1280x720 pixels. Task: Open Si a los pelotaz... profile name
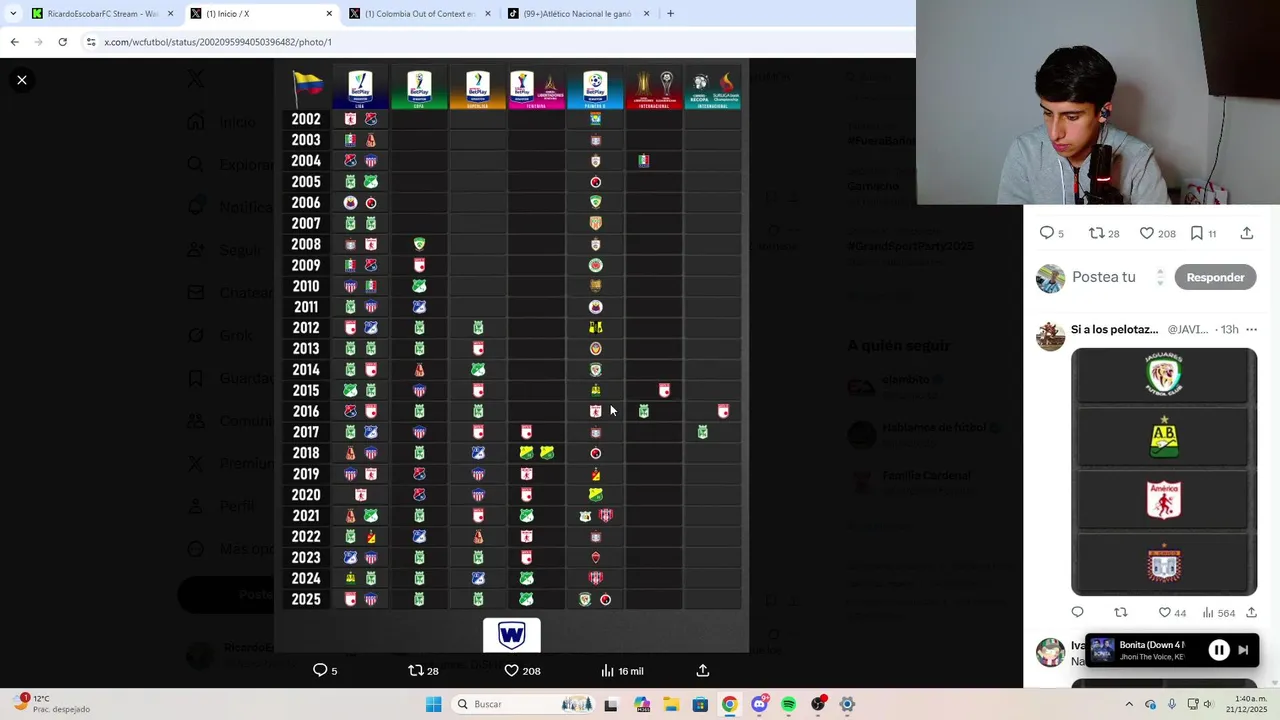click(1114, 329)
